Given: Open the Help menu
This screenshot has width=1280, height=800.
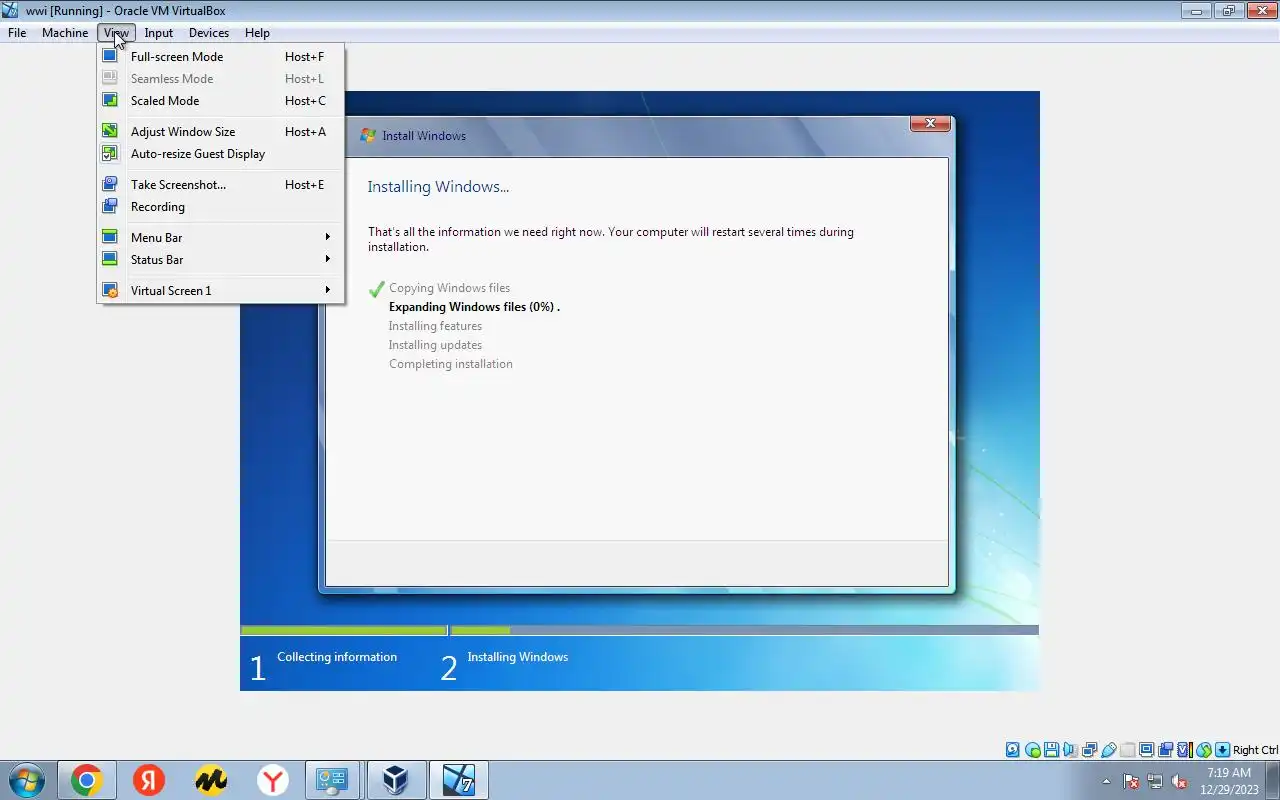Looking at the screenshot, I should 257,33.
